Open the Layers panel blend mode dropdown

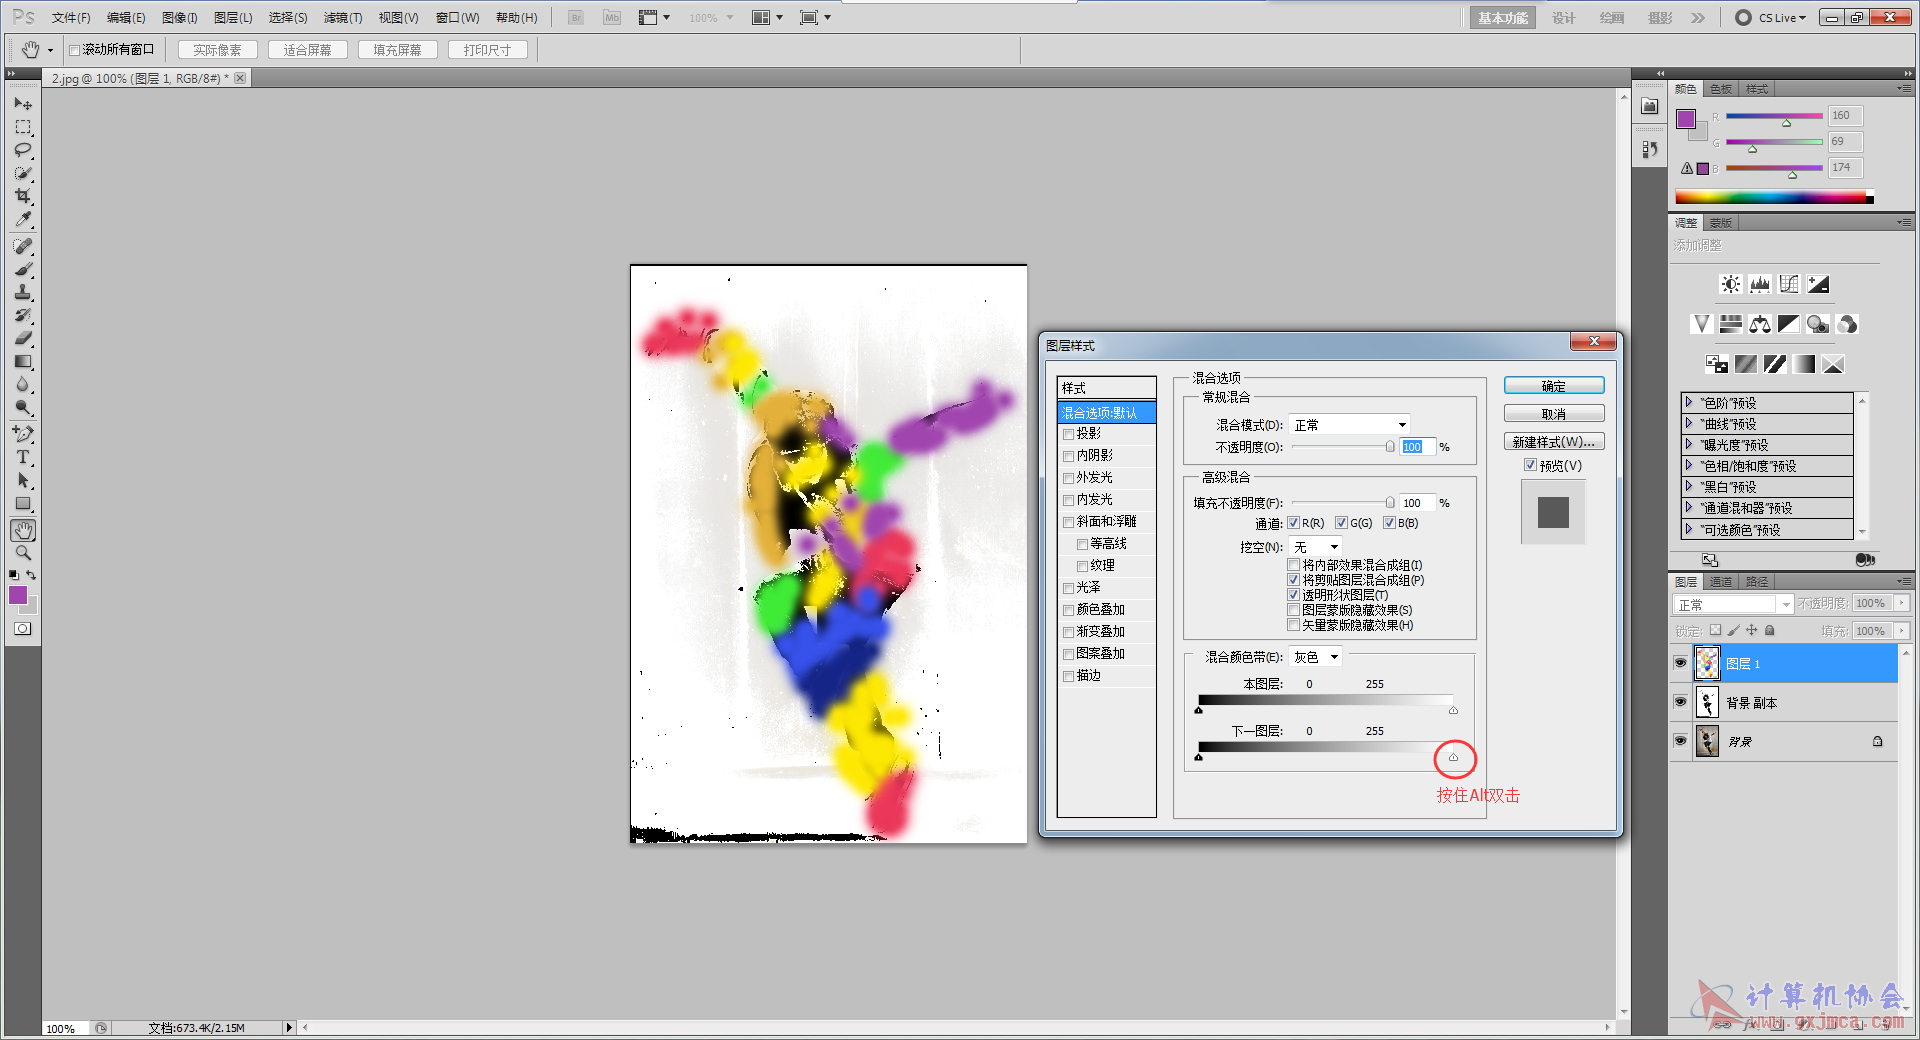(1733, 604)
